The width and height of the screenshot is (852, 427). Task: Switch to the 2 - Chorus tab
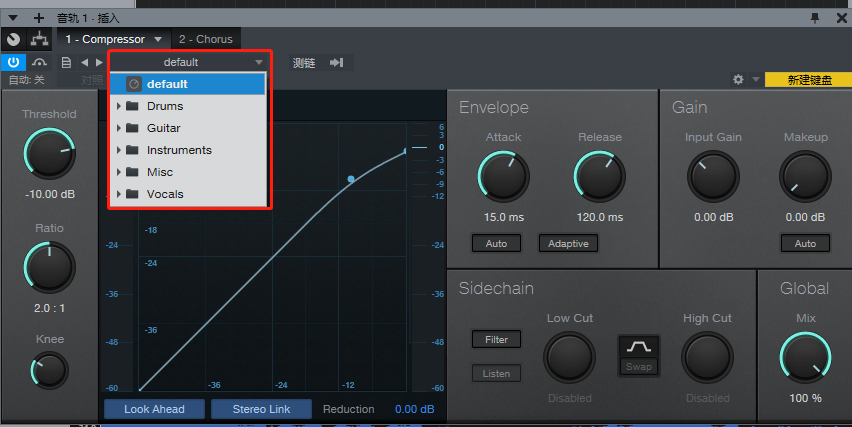[x=205, y=39]
